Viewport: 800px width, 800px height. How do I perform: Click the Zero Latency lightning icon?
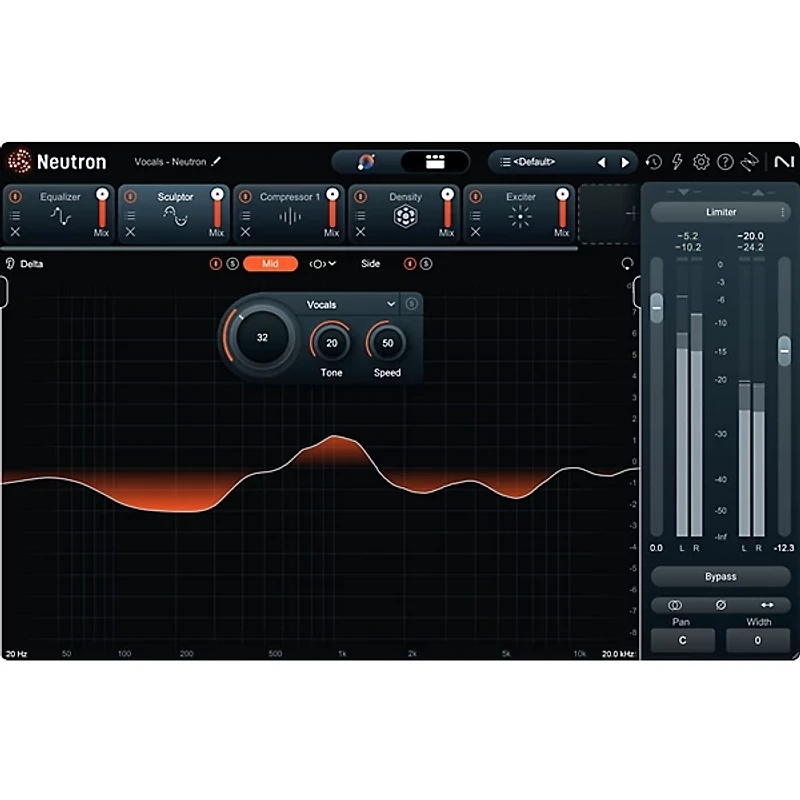pyautogui.click(x=677, y=161)
